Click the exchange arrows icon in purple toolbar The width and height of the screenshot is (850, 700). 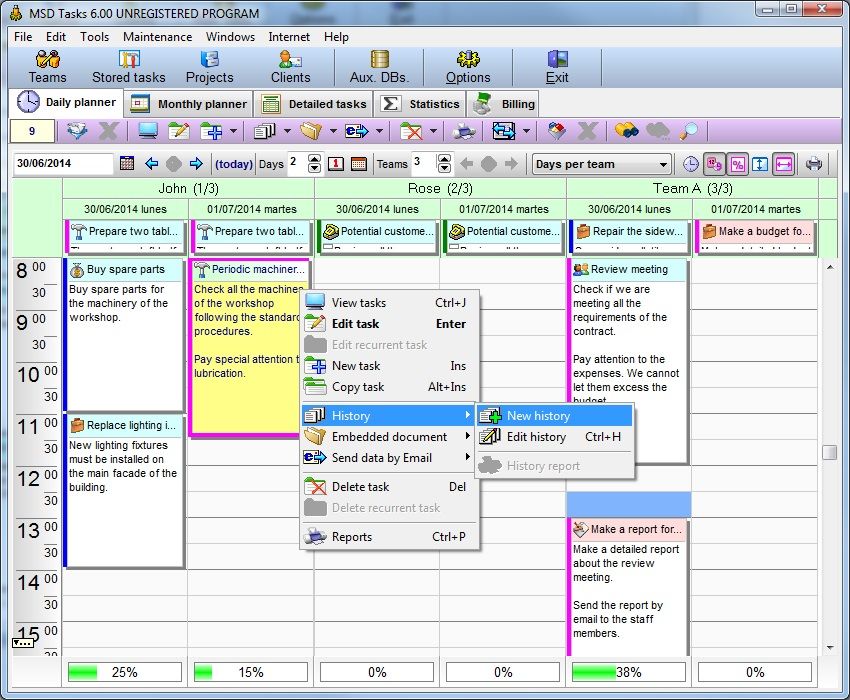(504, 131)
